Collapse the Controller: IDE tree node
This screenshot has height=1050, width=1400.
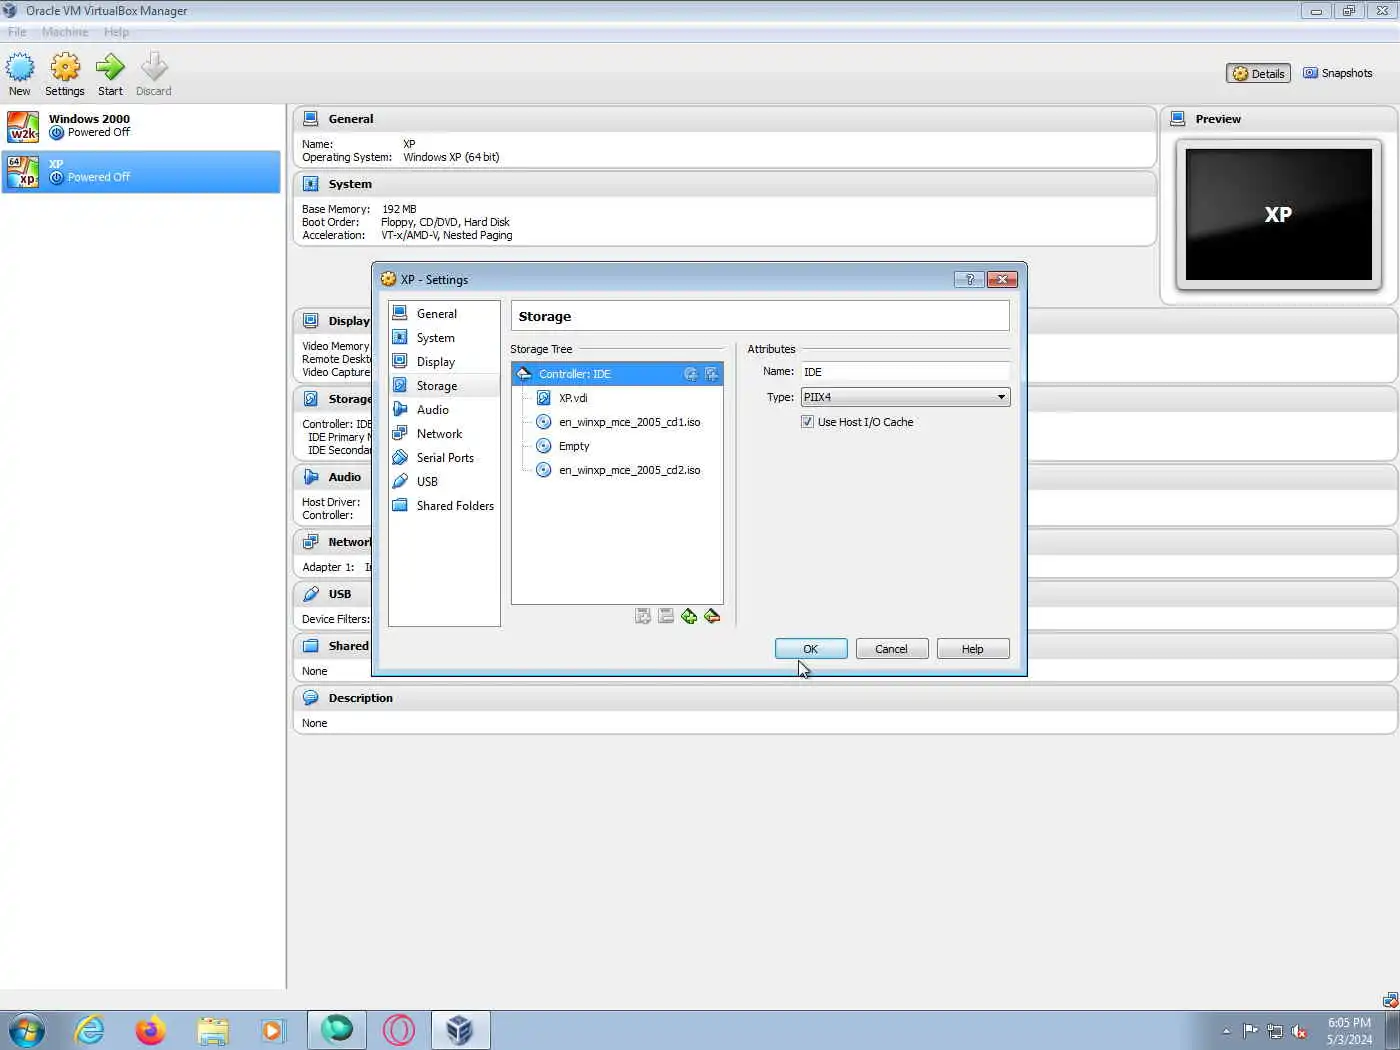coord(524,374)
